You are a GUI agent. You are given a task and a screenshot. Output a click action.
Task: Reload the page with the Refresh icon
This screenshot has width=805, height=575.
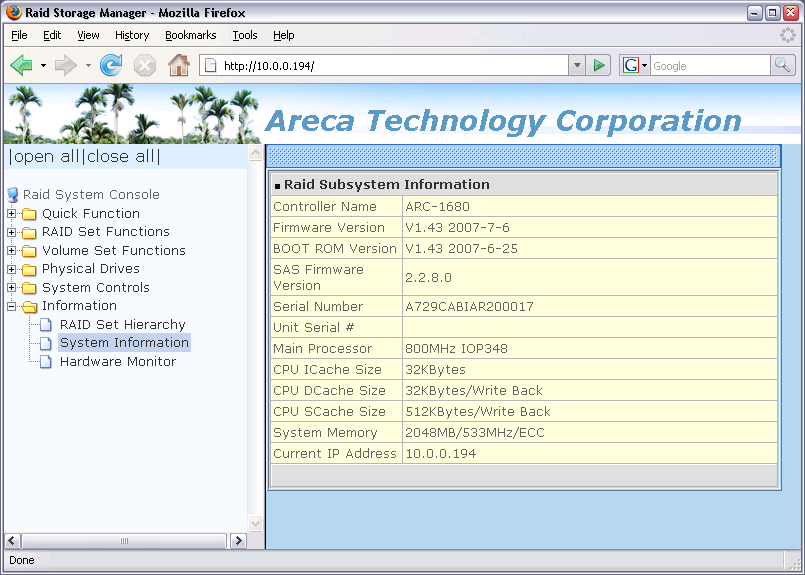coord(111,65)
